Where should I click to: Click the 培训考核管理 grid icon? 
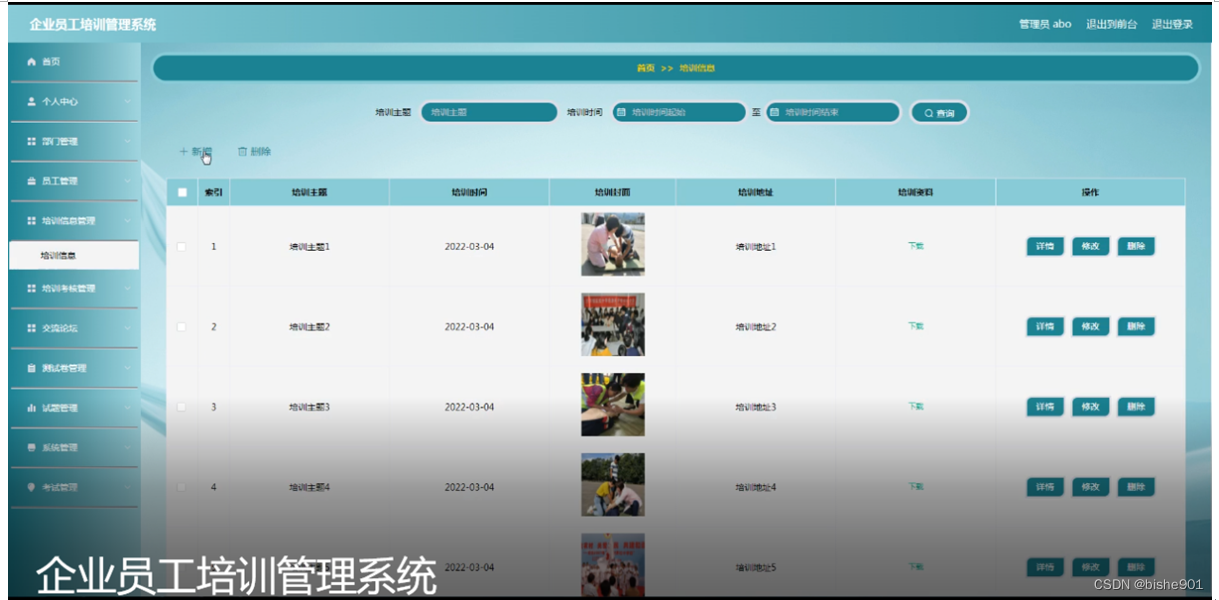pyautogui.click(x=31, y=288)
